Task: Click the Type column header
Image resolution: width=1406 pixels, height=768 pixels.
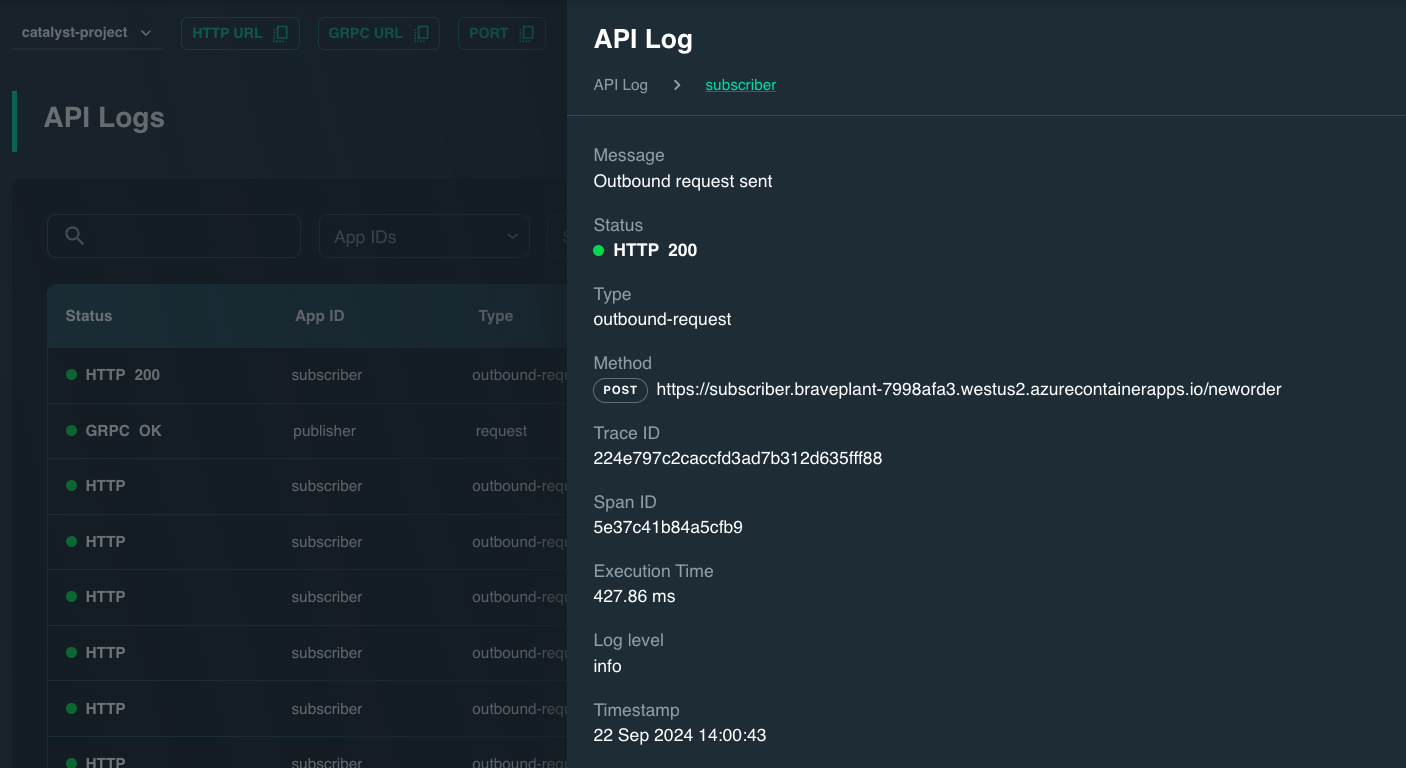Action: (x=496, y=316)
